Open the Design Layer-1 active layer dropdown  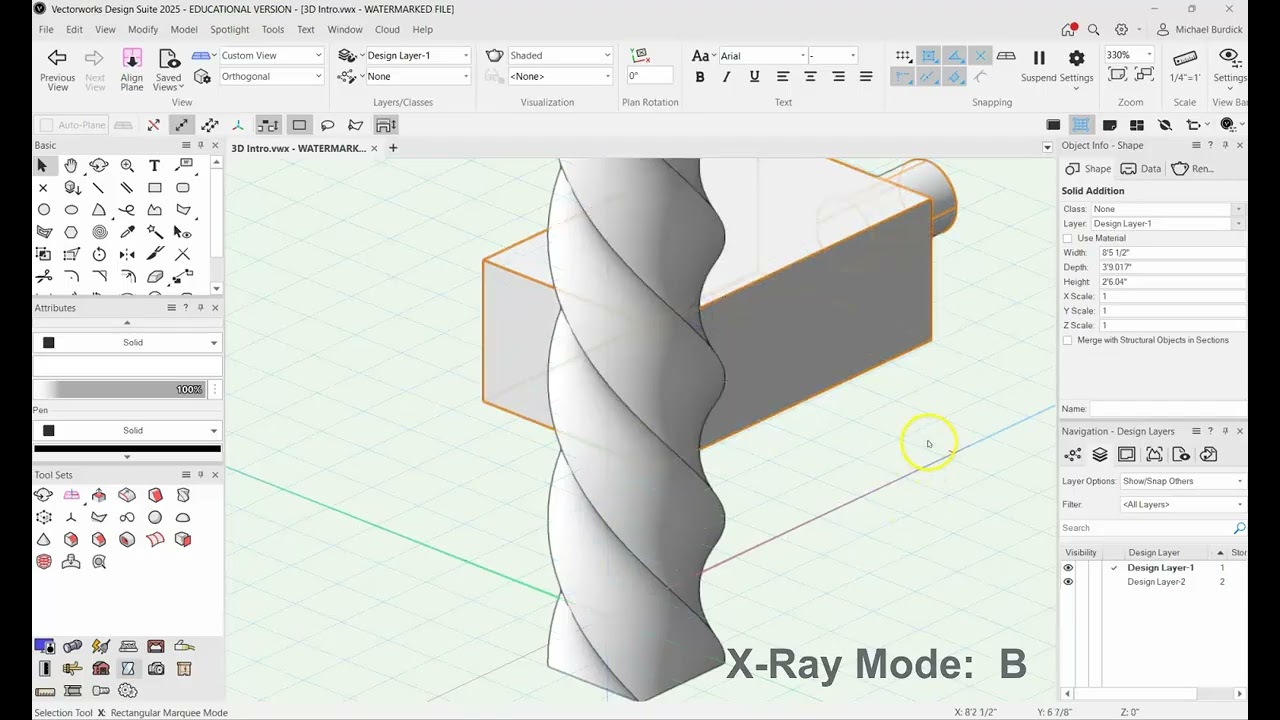tap(417, 55)
